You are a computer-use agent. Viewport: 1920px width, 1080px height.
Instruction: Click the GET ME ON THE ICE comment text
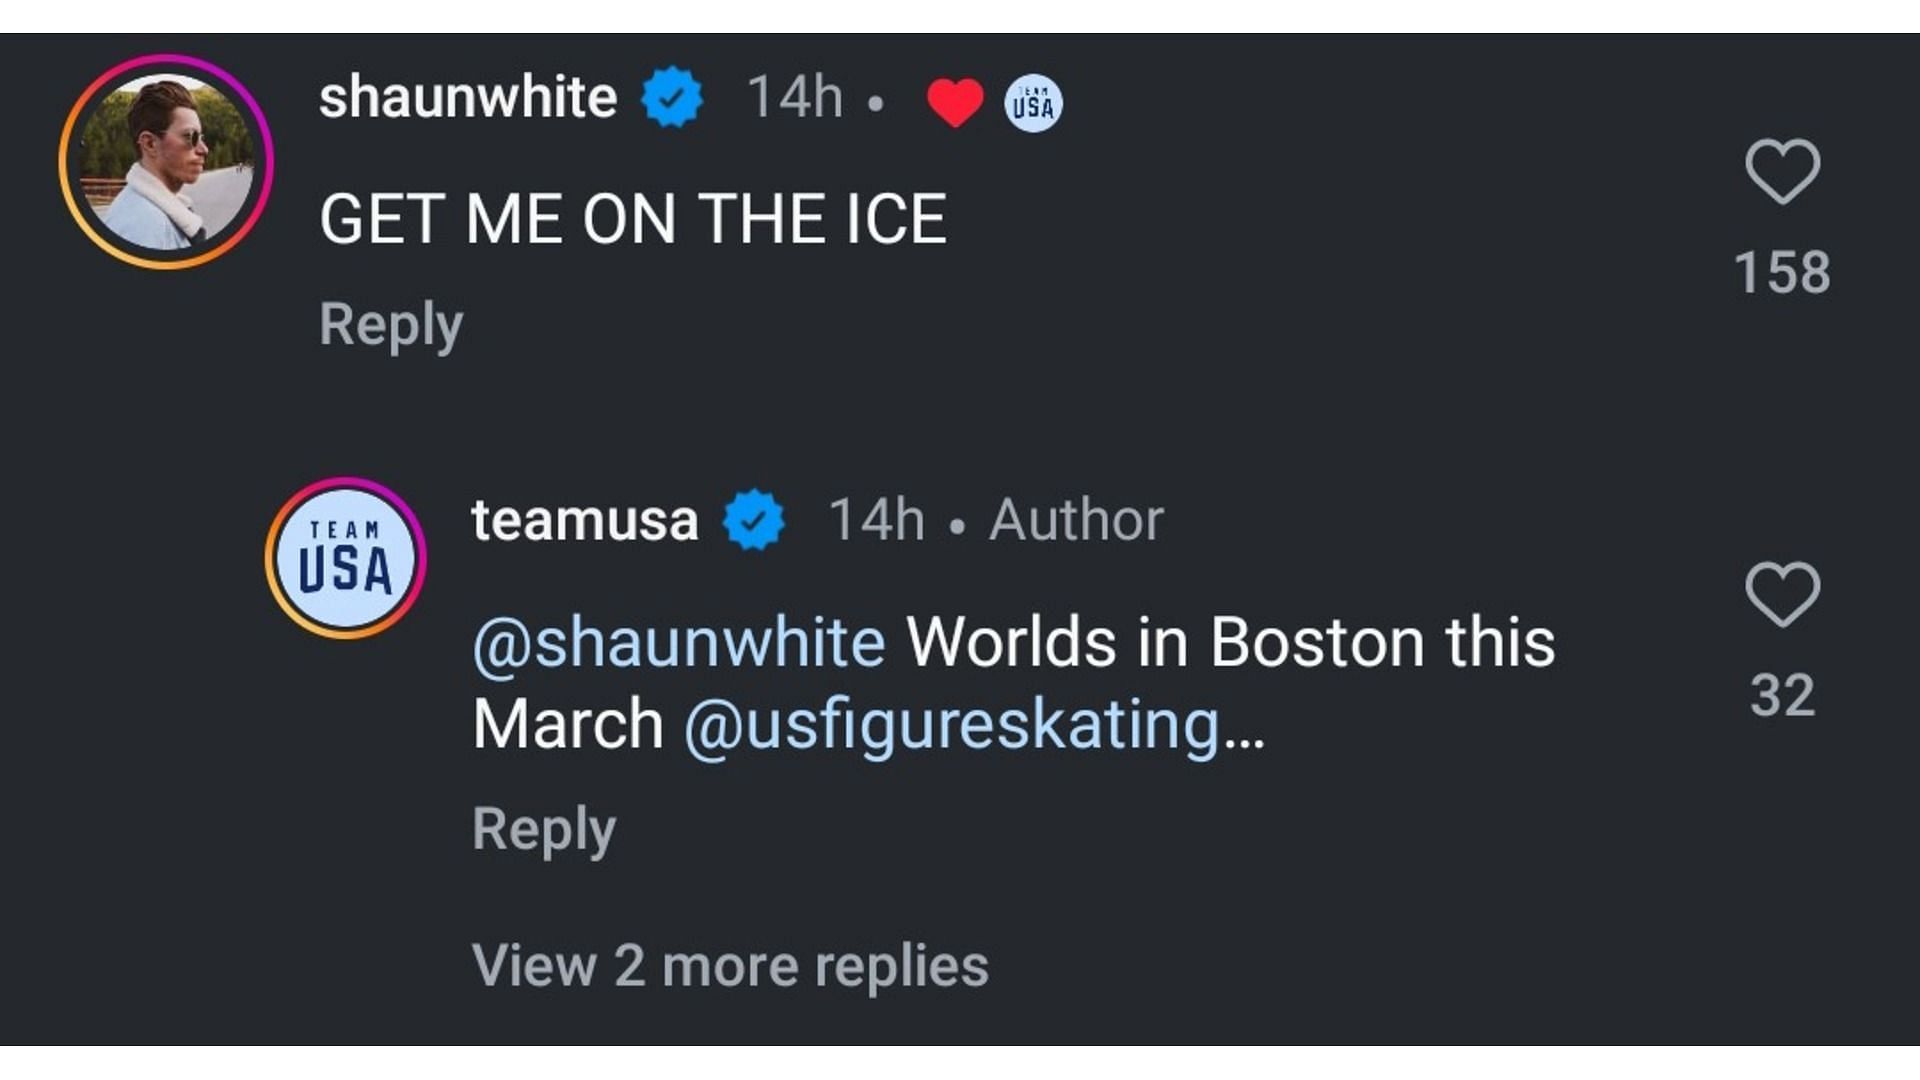(633, 219)
